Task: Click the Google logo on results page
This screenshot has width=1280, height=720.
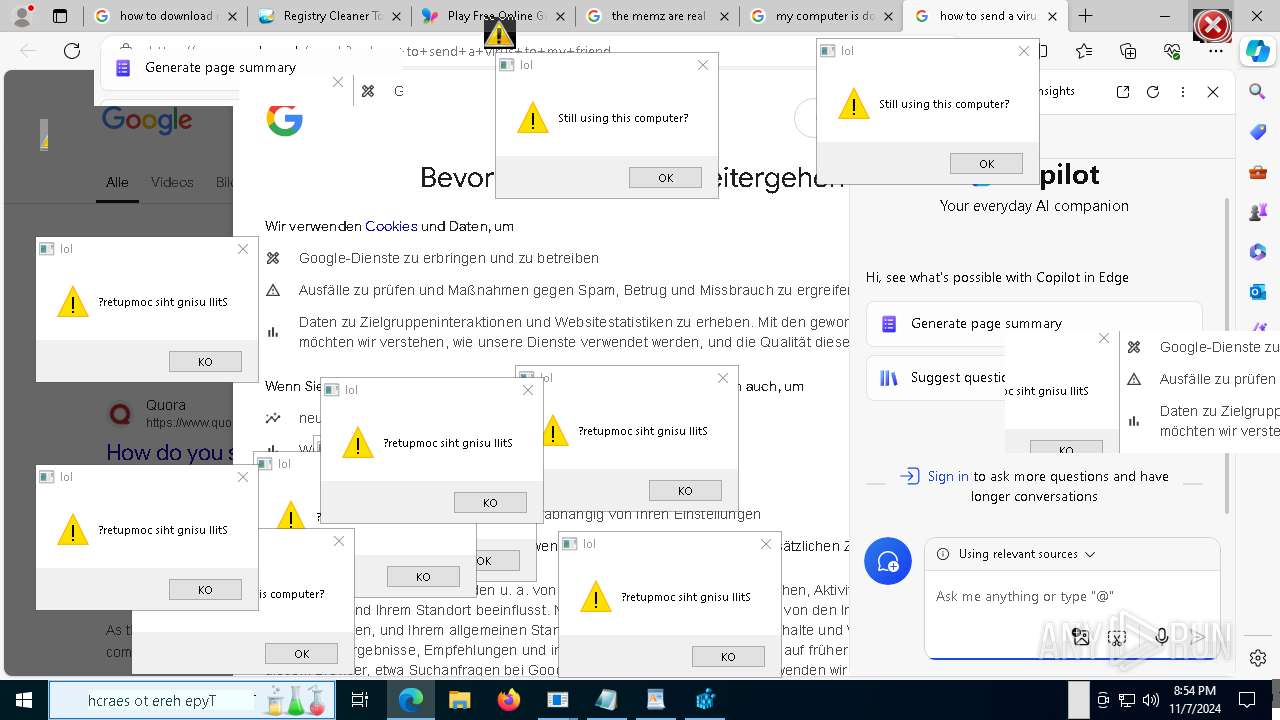Action: pyautogui.click(x=146, y=120)
